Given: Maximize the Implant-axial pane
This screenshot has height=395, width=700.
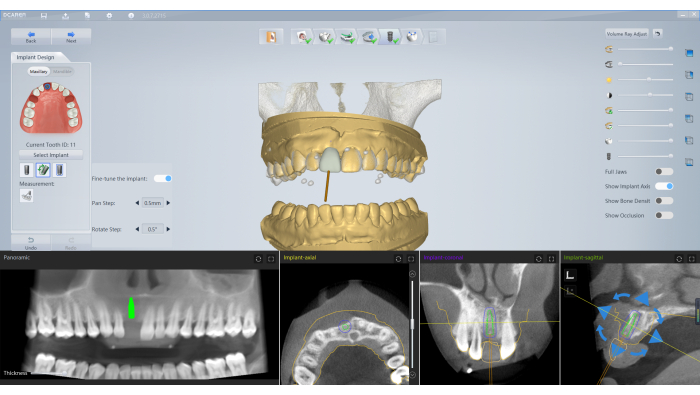Looking at the screenshot, I should (411, 259).
